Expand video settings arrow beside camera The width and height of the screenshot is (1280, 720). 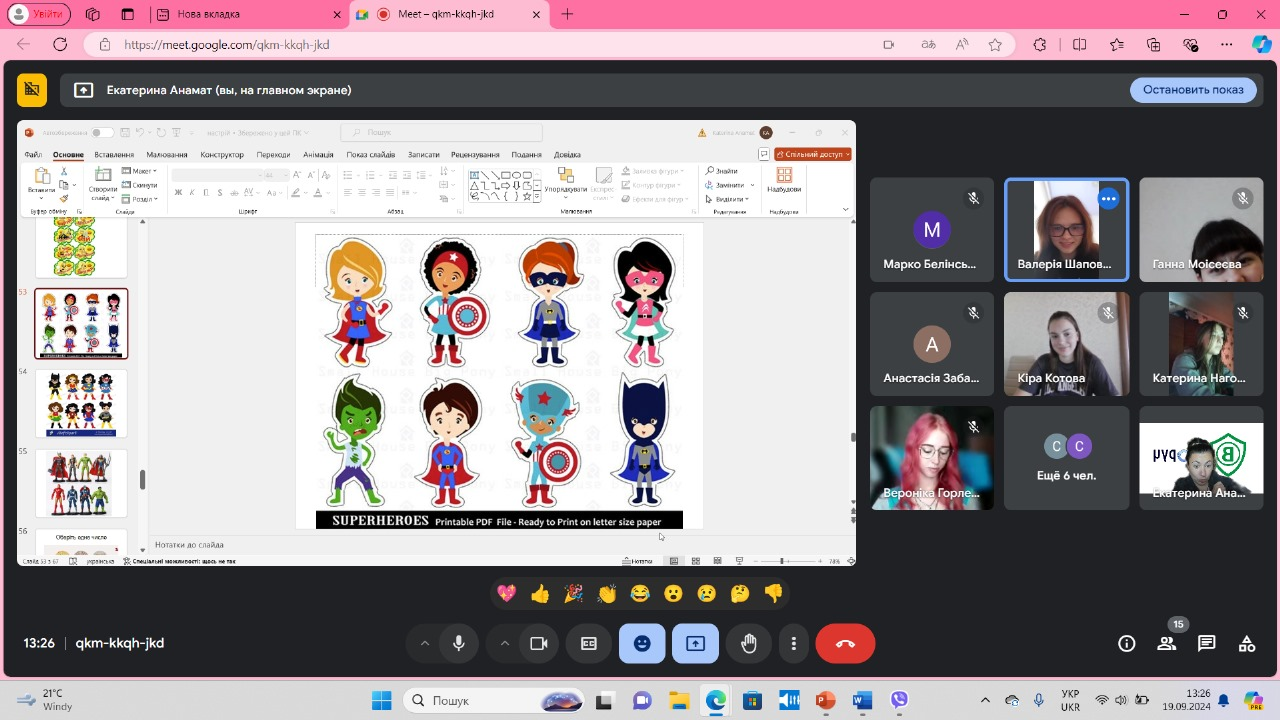[x=504, y=643]
